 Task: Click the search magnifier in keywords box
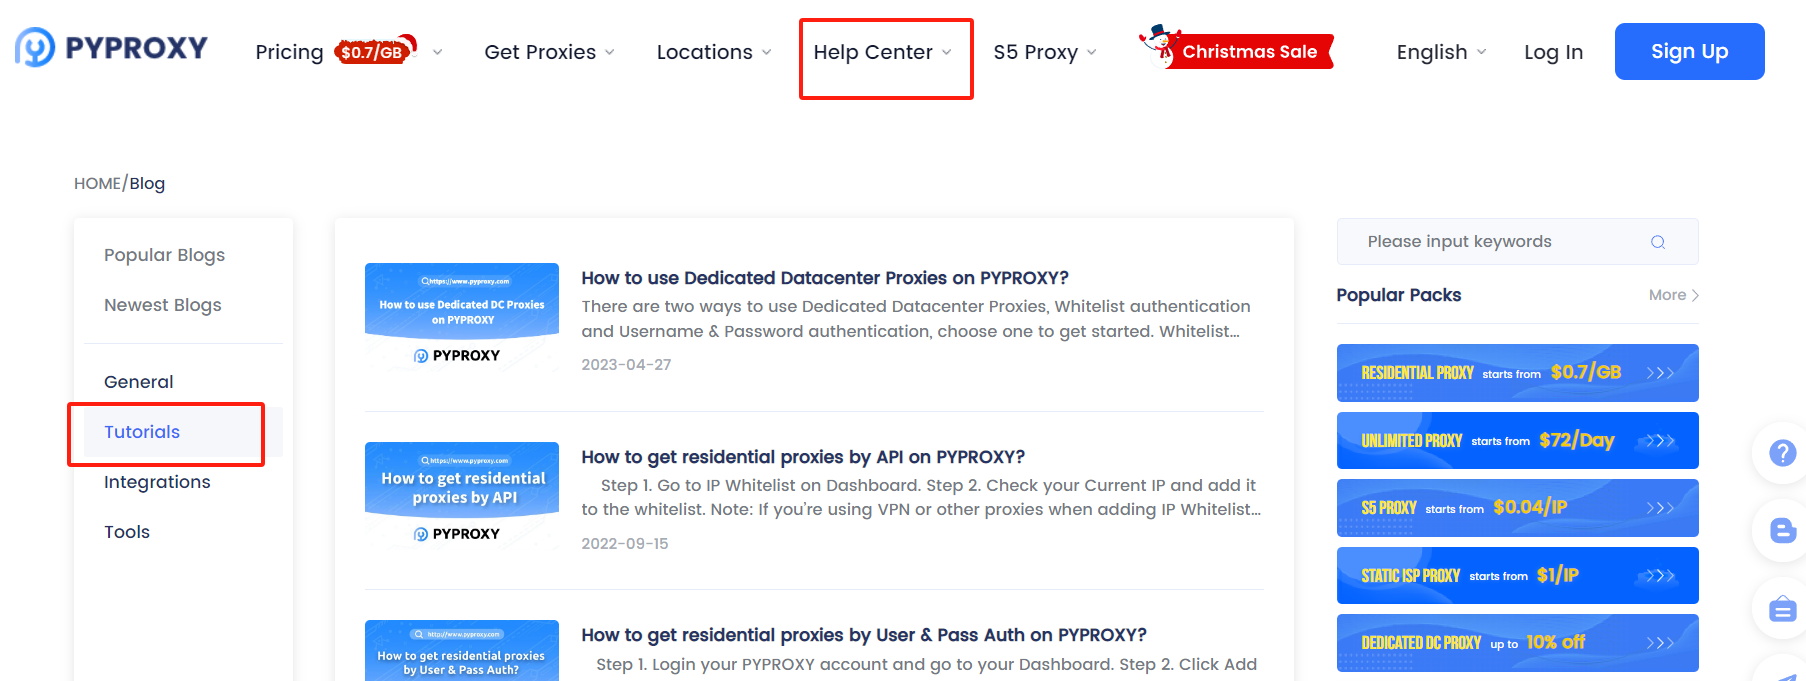pos(1657,241)
